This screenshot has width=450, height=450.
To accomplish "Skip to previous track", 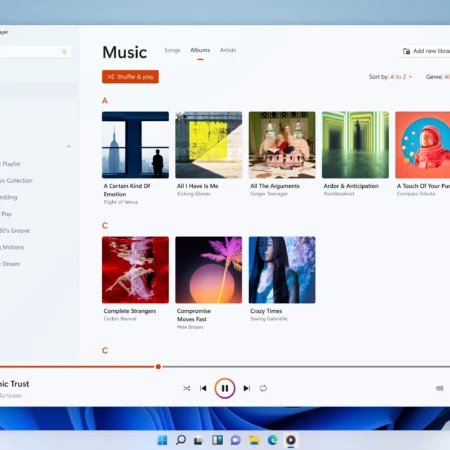I will pyautogui.click(x=203, y=388).
